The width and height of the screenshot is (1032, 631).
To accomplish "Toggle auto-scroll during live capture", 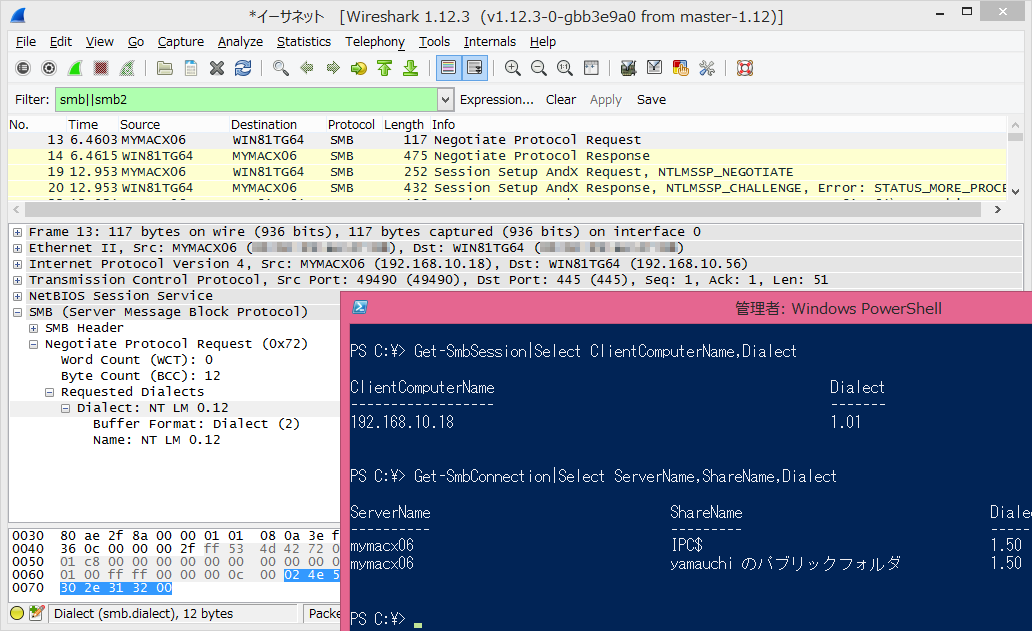I will (x=474, y=67).
